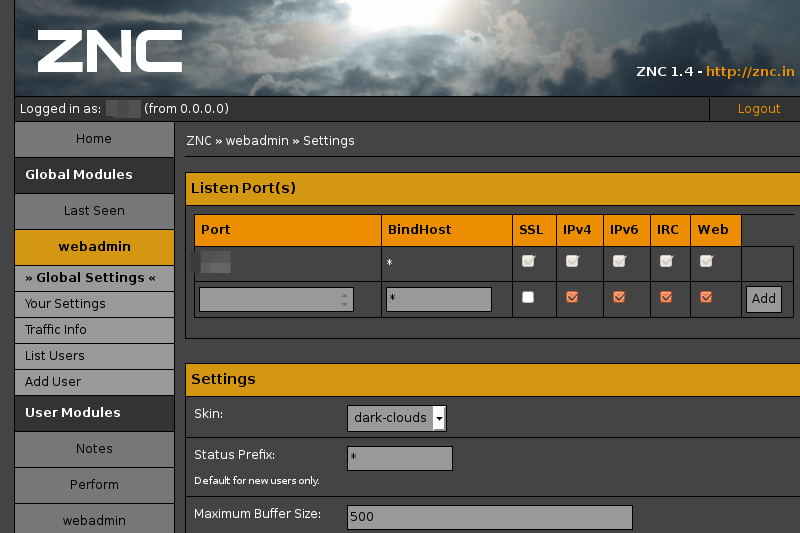The height and width of the screenshot is (533, 800).
Task: Click the Logout link
Action: coord(759,109)
